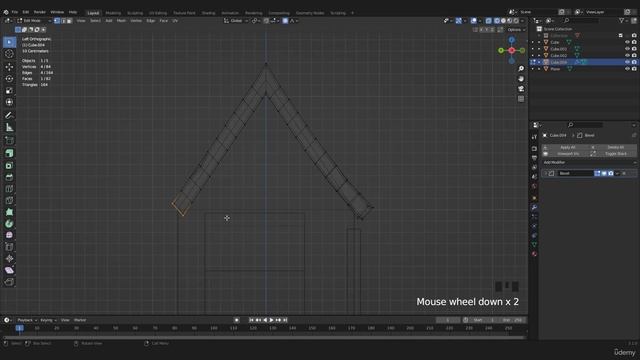The image size is (640, 360).
Task: Pick the Loop Cut tool
Action: [9, 189]
